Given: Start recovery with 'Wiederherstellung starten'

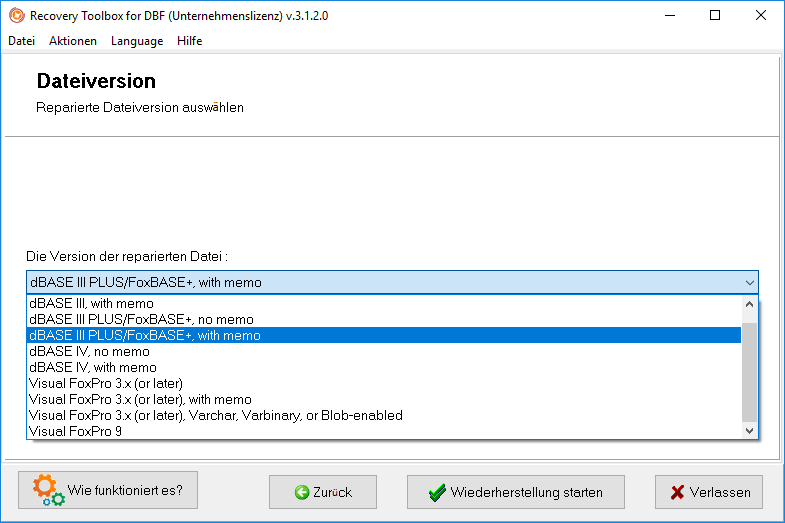Looking at the screenshot, I should tap(516, 492).
